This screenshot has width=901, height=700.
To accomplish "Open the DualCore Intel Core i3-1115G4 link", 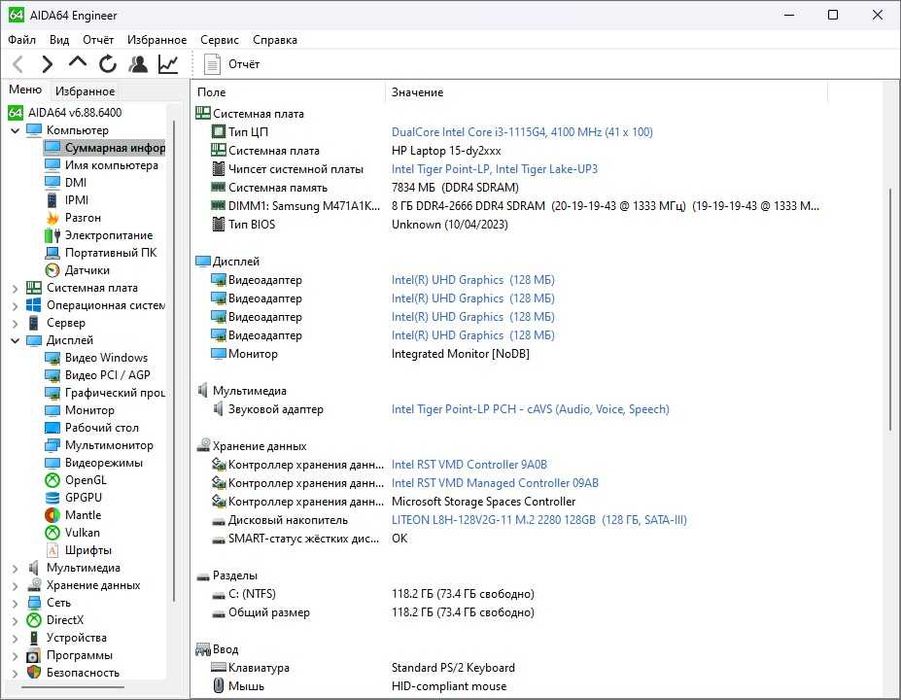I will click(522, 132).
